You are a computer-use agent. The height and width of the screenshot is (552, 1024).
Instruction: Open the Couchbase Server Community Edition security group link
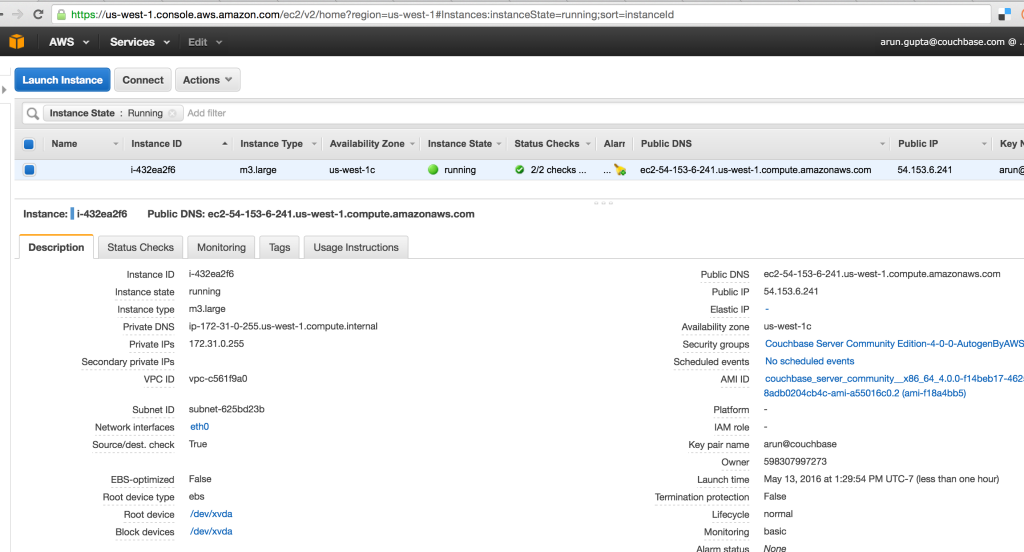click(894, 344)
